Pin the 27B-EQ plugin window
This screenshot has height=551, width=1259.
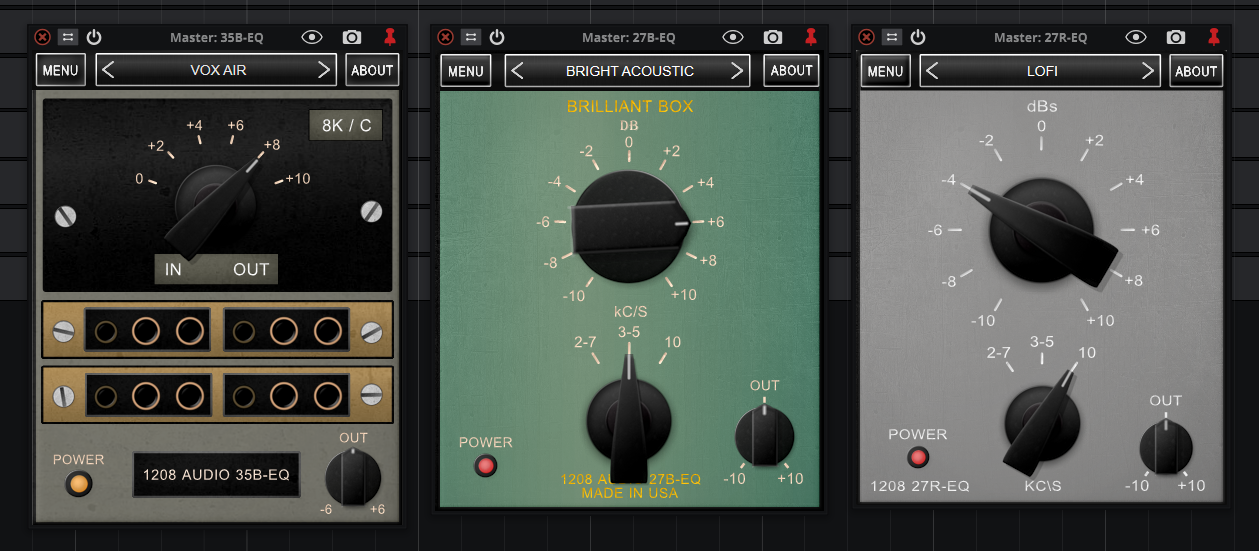pos(811,37)
